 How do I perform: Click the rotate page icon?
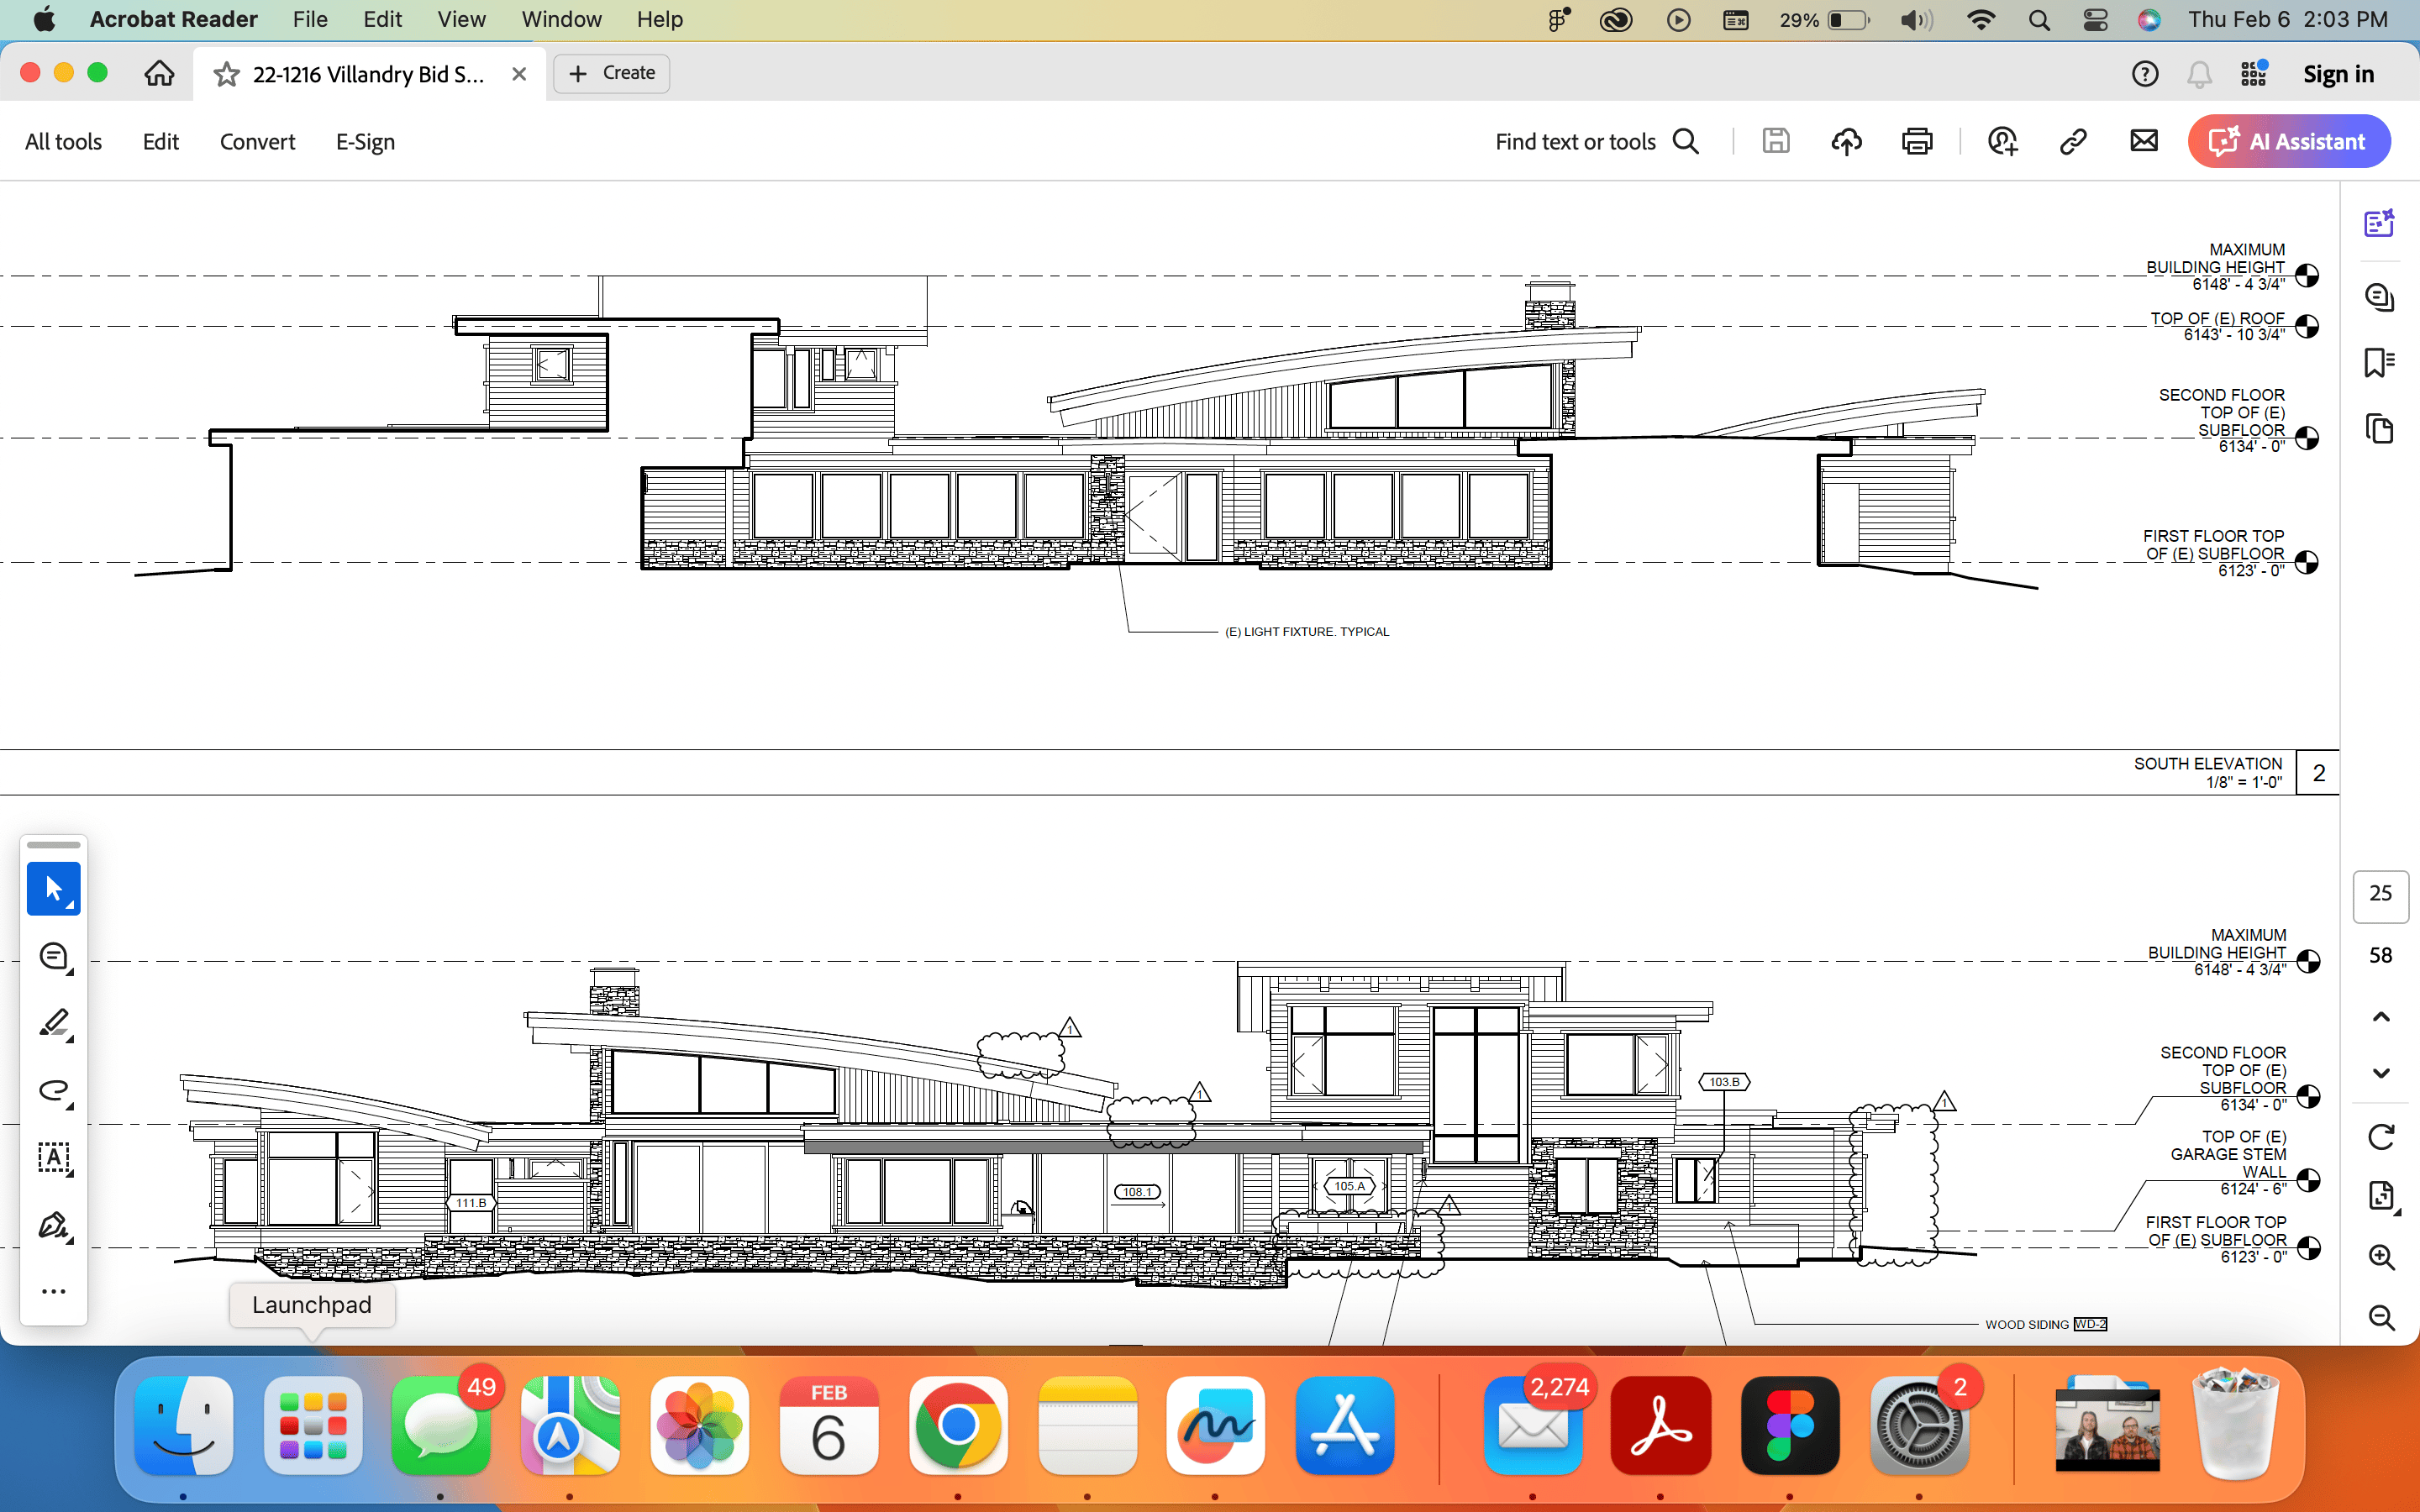pyautogui.click(x=2381, y=1137)
